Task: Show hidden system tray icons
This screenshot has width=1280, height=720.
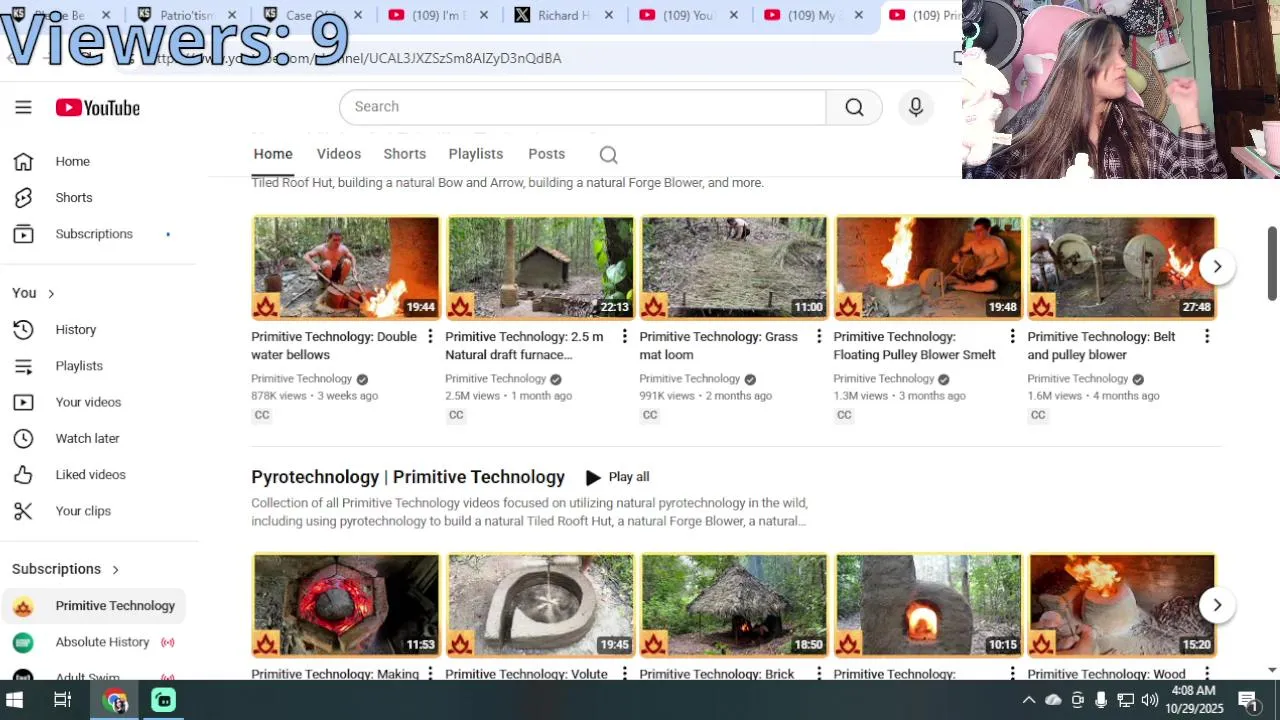Action: [1028, 700]
